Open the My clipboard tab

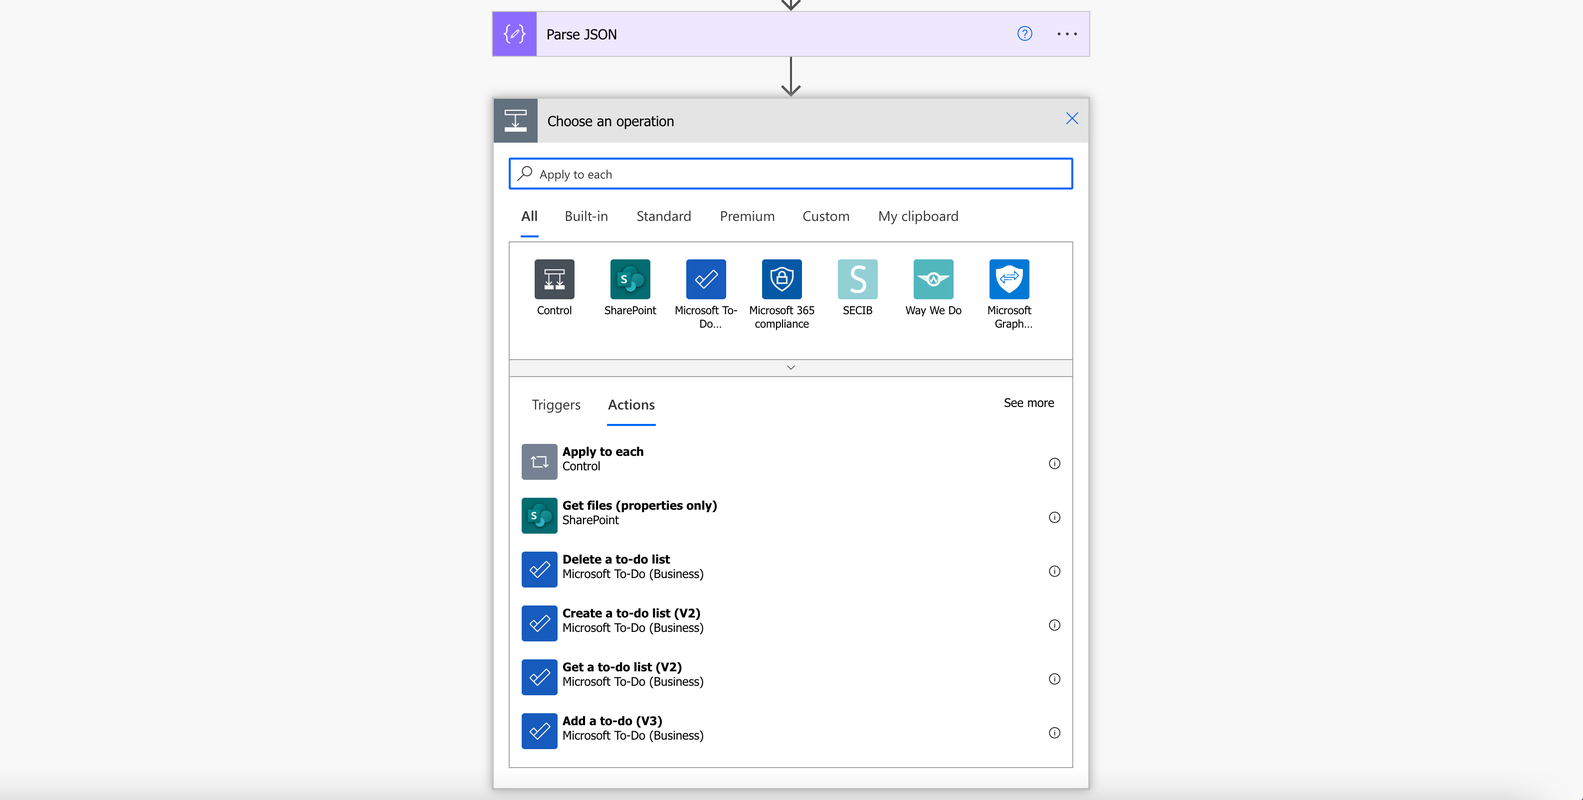click(x=918, y=216)
